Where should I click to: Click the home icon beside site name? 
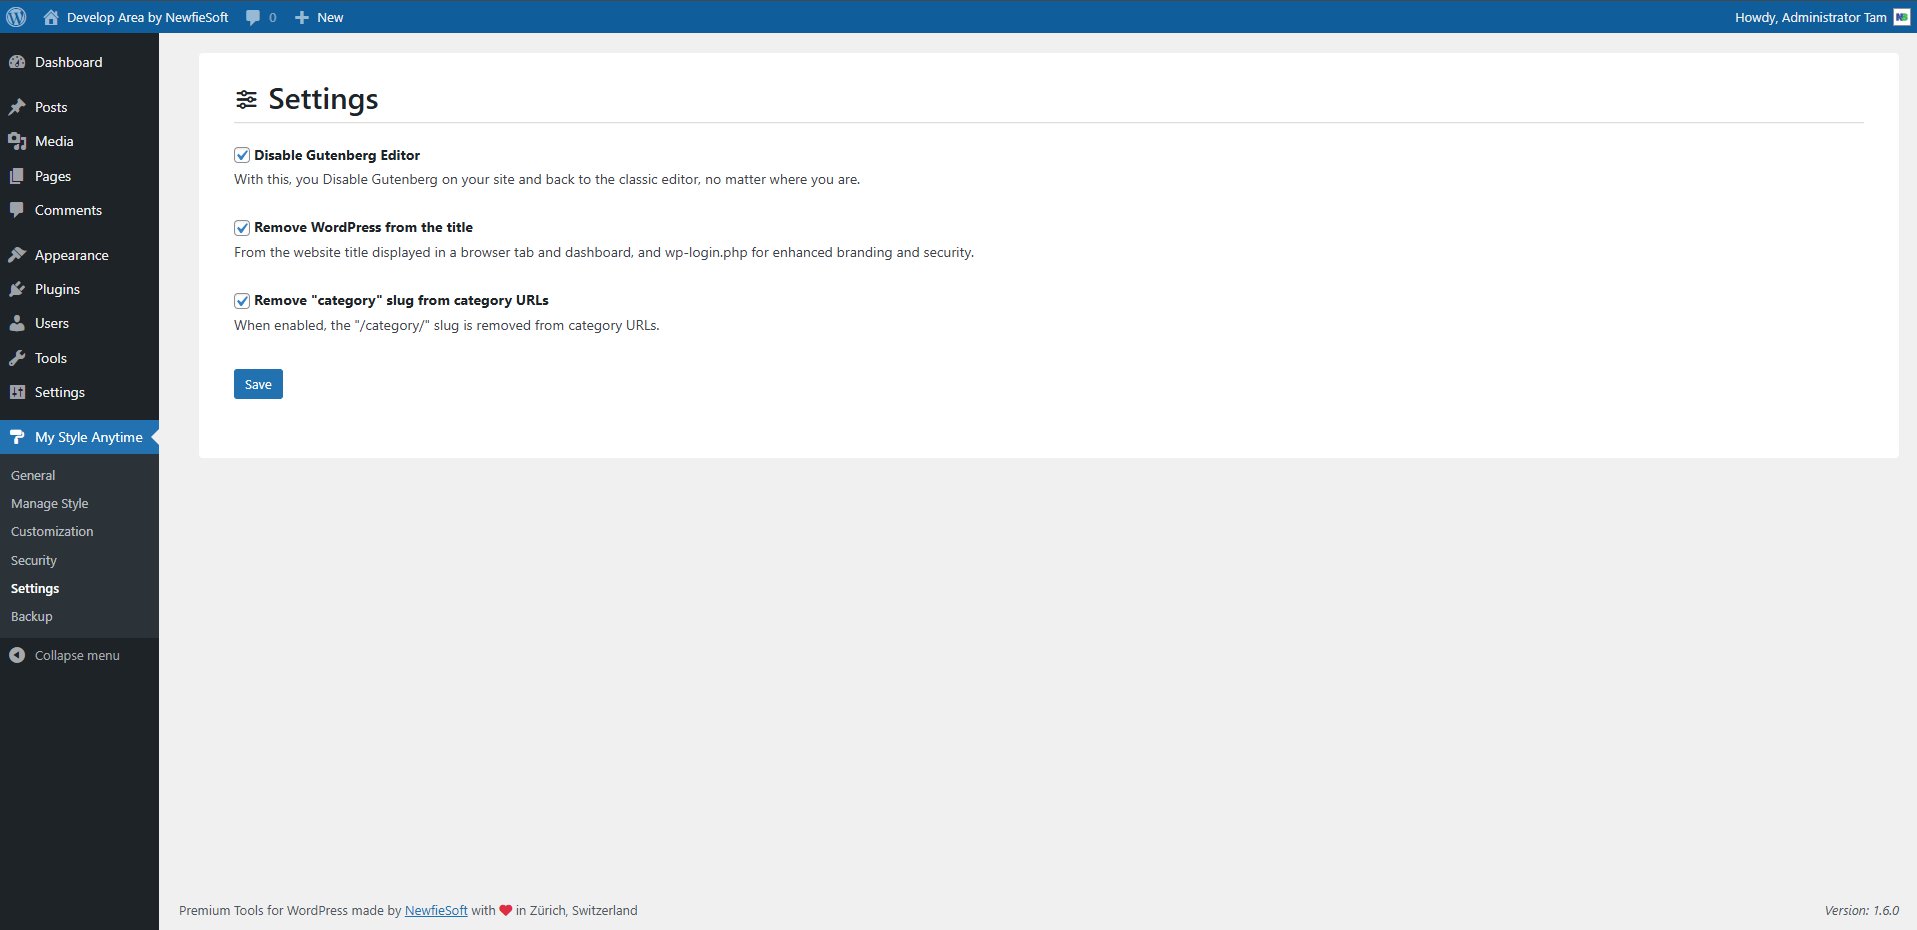pyautogui.click(x=51, y=17)
